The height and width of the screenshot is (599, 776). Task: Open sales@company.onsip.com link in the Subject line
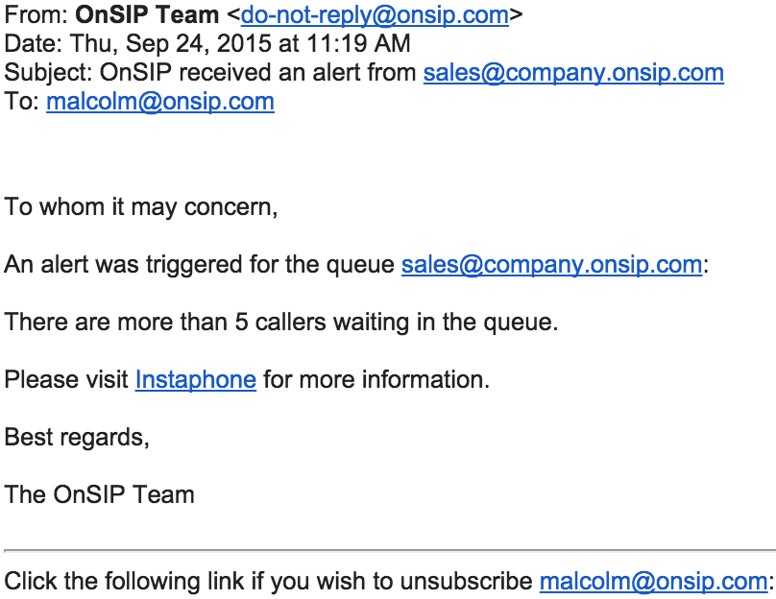click(x=573, y=73)
